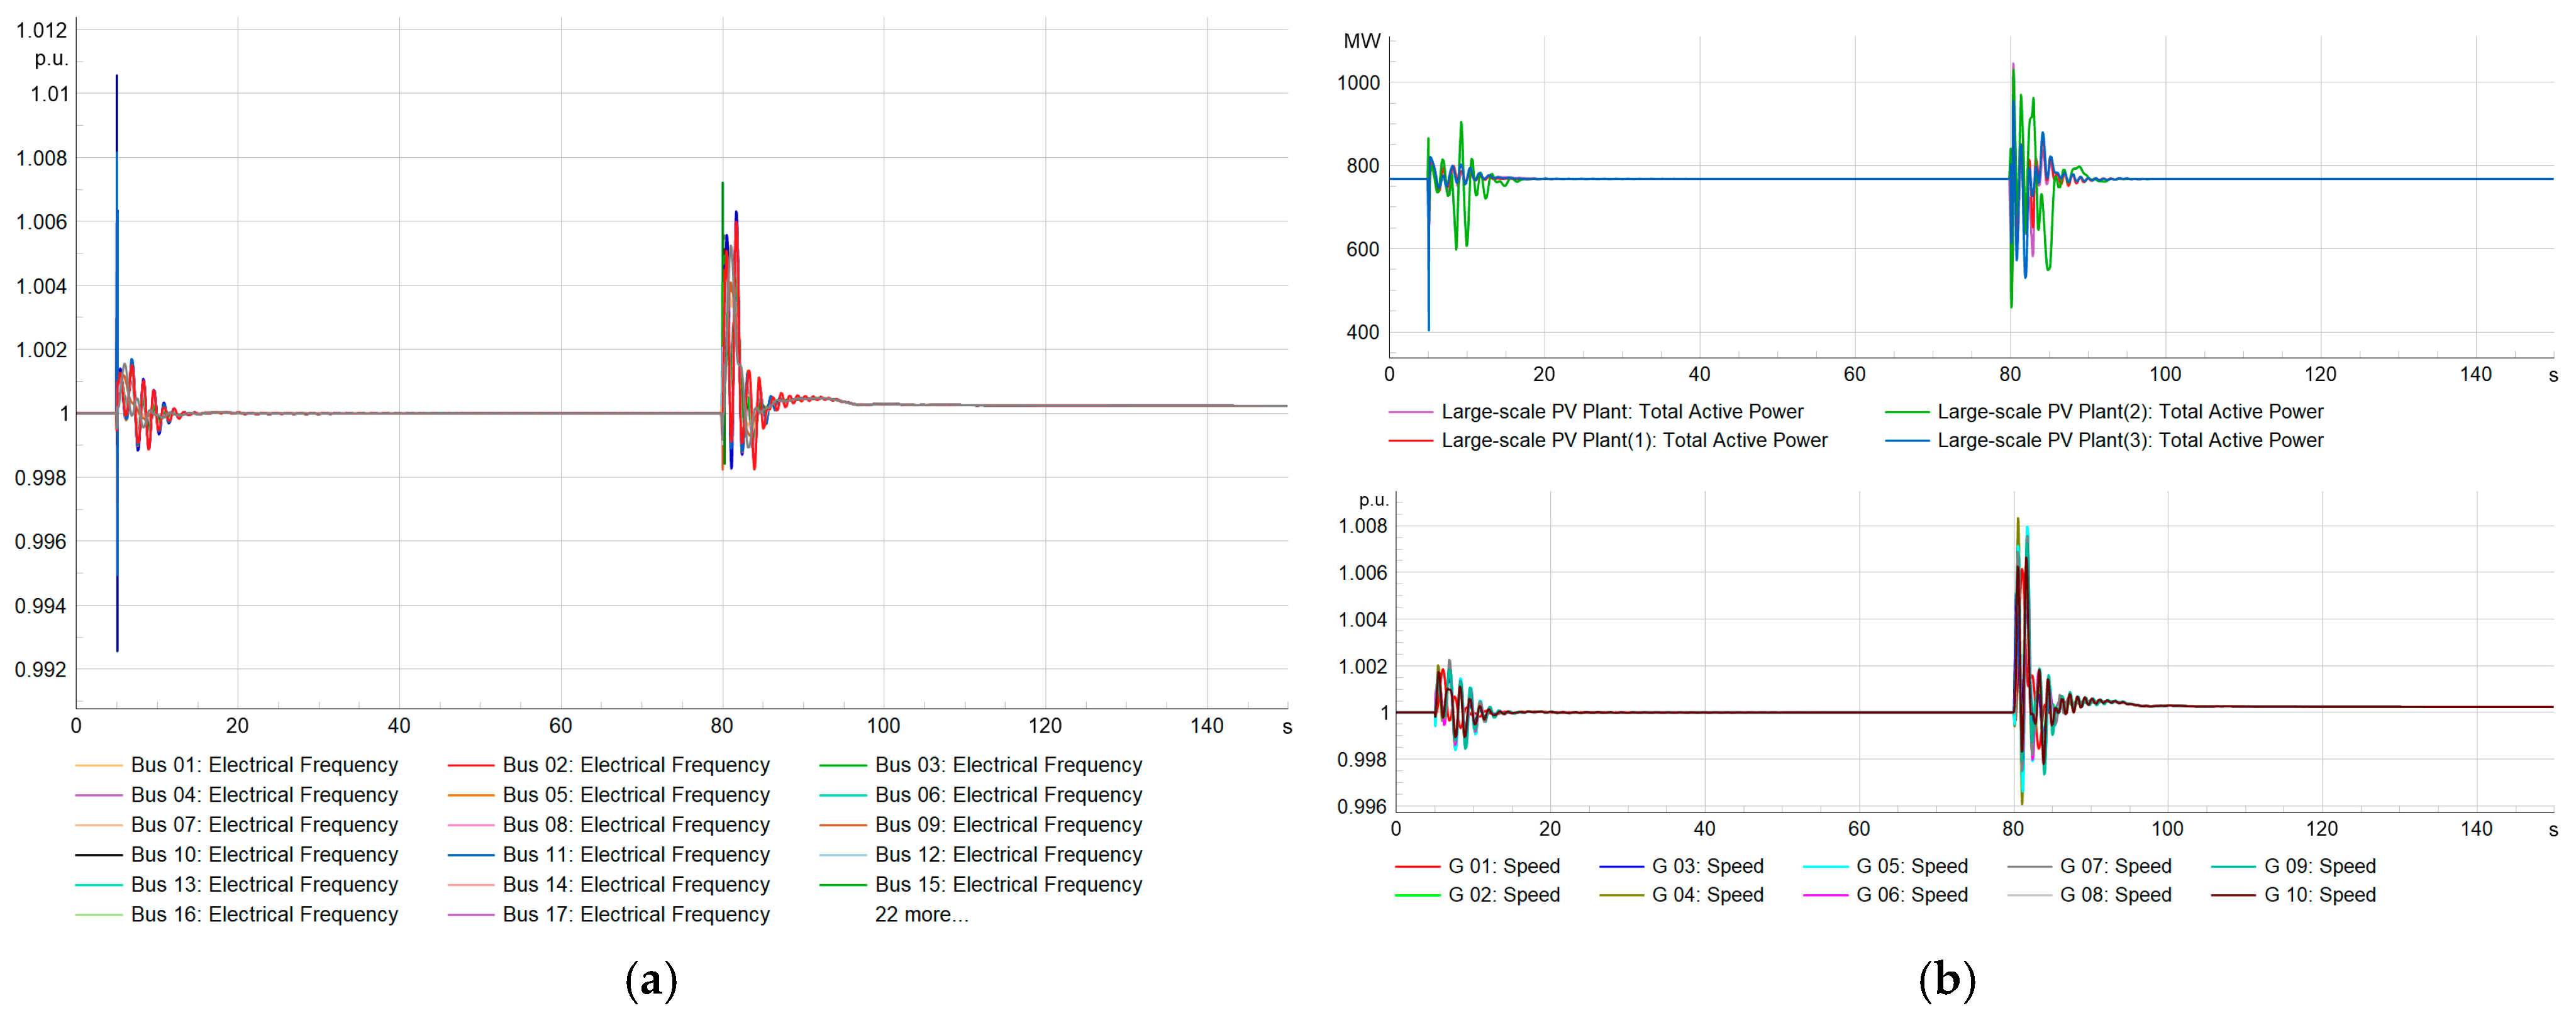Select the Large-scale PV Plant(1) Total Active Power label
The image size is (2576, 1025).
point(1634,440)
